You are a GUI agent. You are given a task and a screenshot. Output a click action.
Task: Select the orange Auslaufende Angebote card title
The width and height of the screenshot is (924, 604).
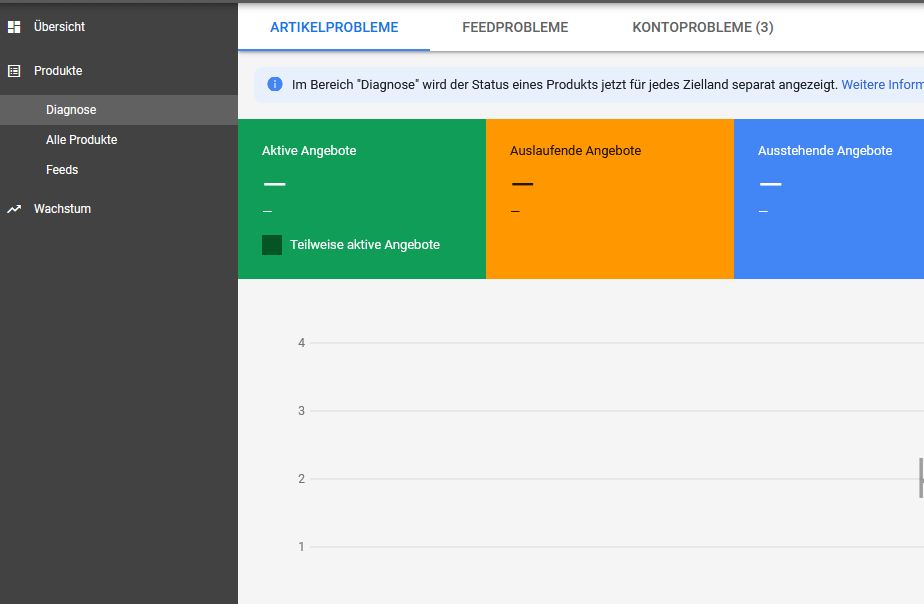tap(575, 151)
